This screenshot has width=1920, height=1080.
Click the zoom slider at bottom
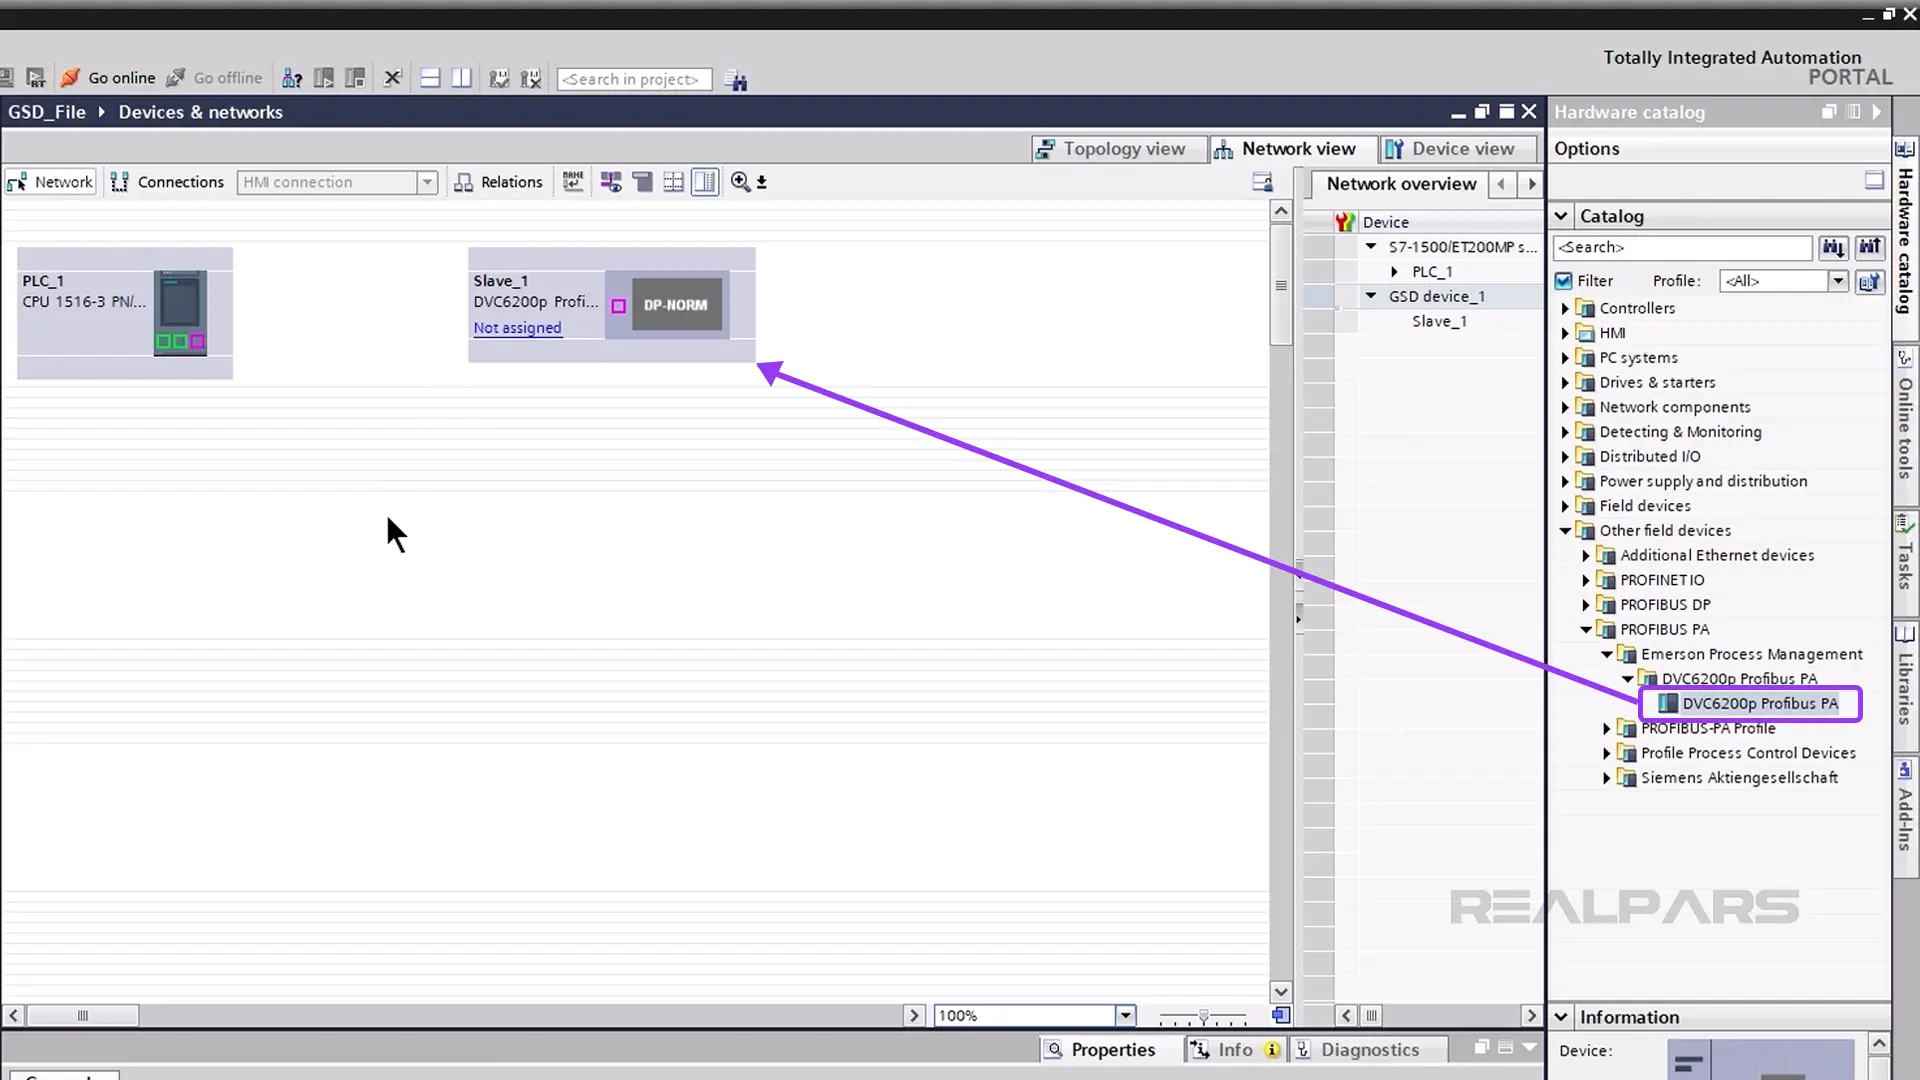coord(1203,1016)
